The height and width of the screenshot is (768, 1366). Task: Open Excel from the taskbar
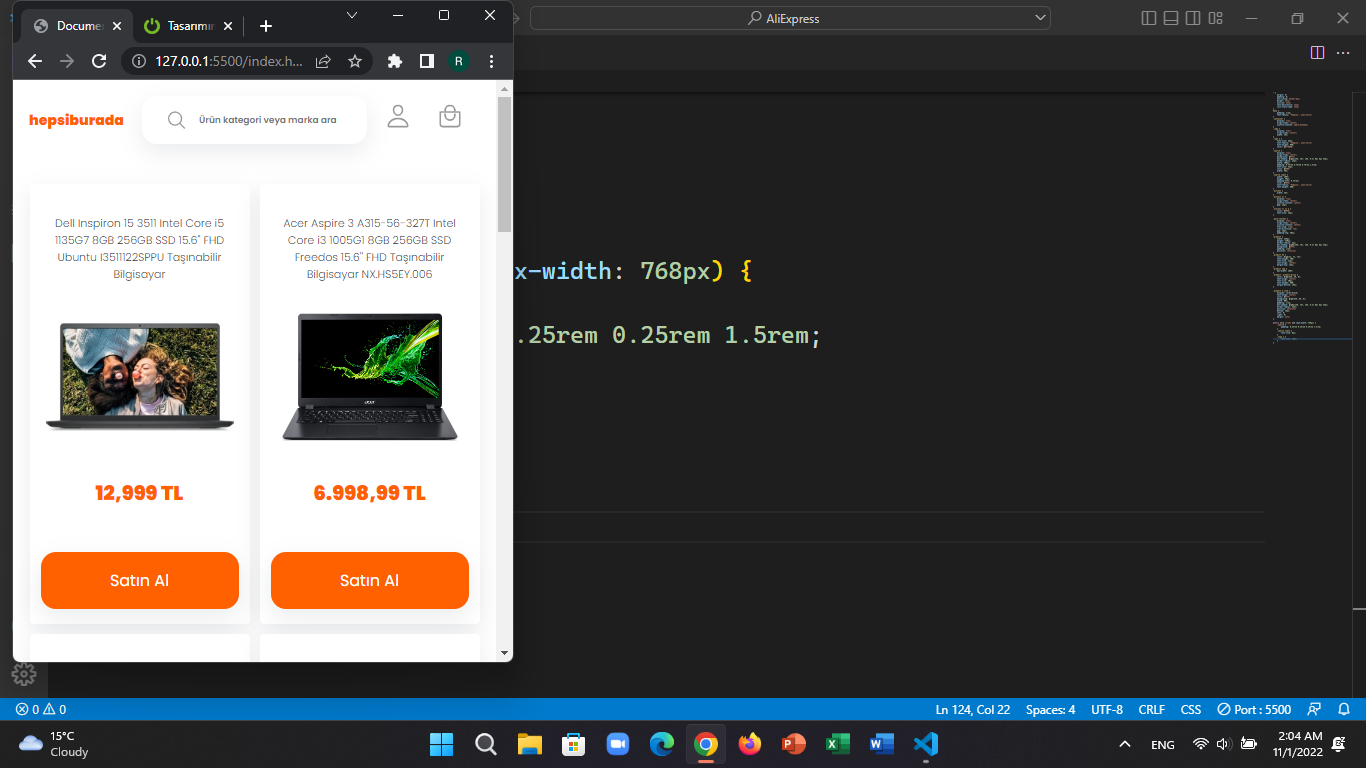837,744
